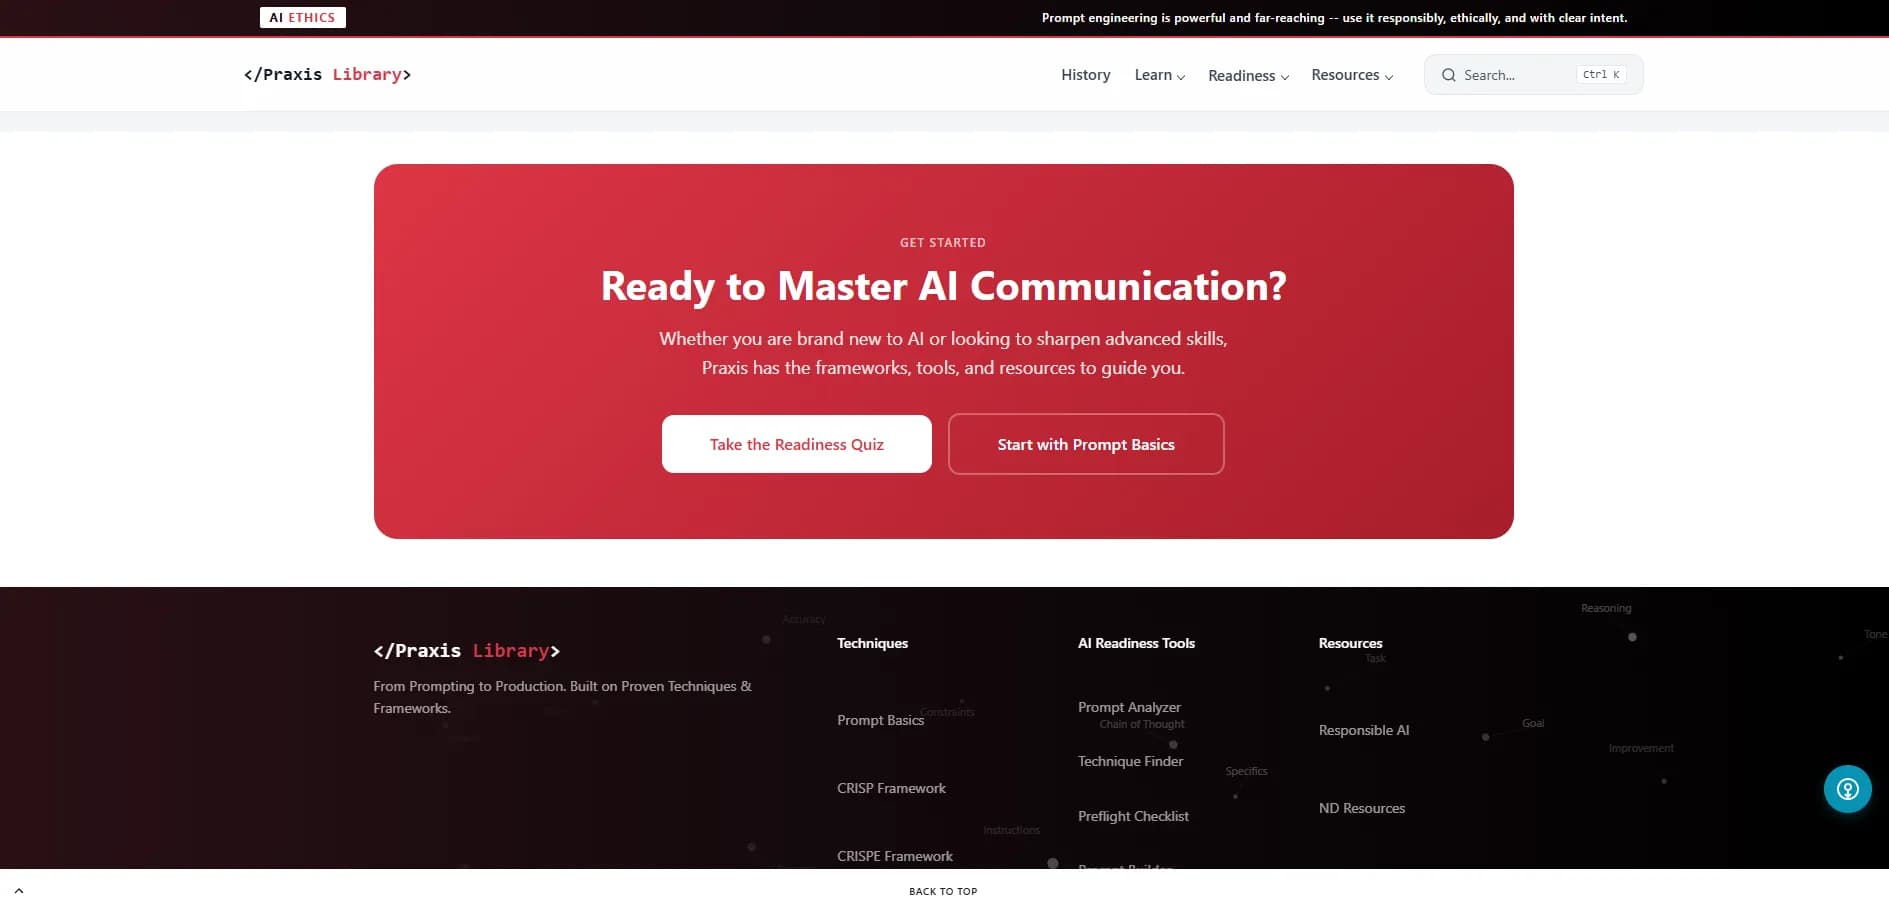
Task: Click the search magnifier icon
Action: [x=1448, y=75]
